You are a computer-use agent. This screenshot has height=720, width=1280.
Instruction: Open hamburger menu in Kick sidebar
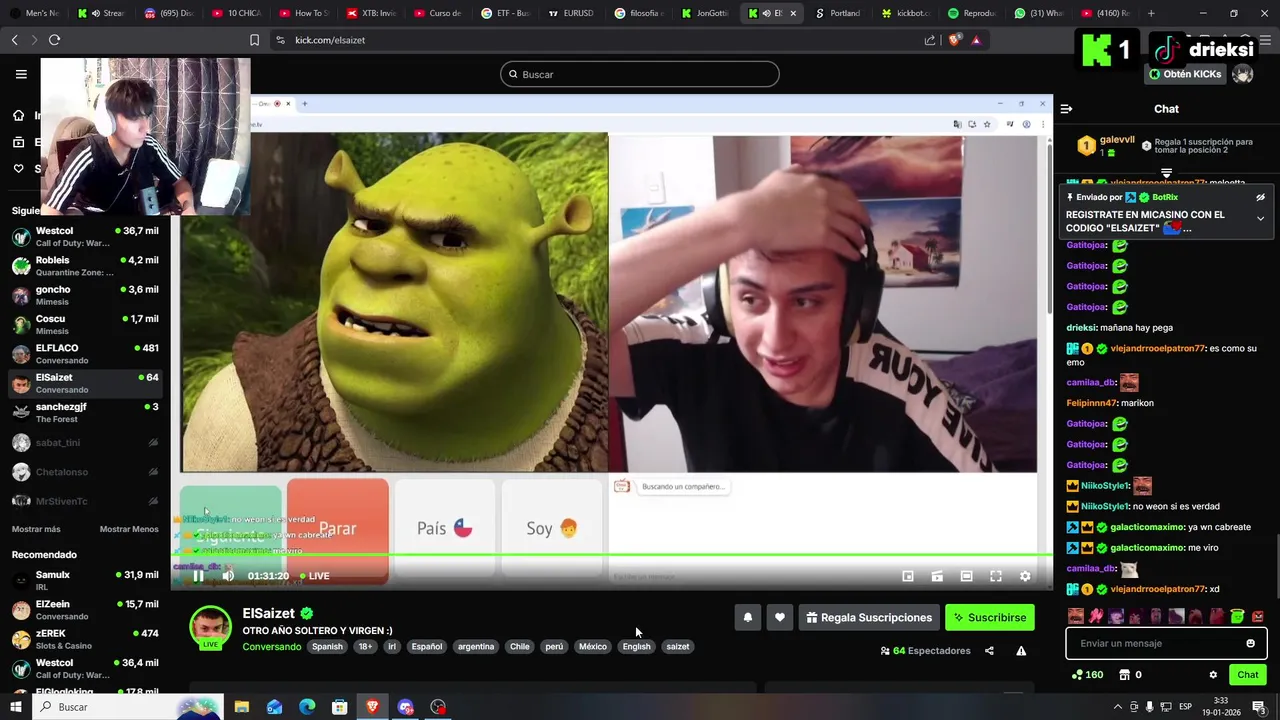click(x=21, y=74)
